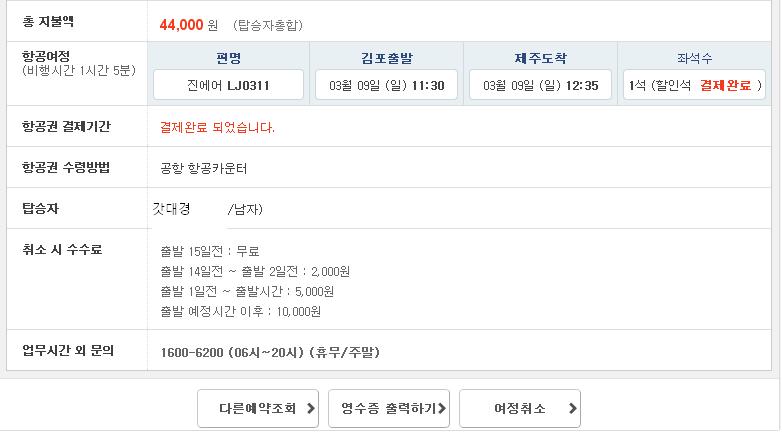The width and height of the screenshot is (782, 435).
Task: Click the arrow icon on 영수증 출력하기
Action: [x=442, y=409]
